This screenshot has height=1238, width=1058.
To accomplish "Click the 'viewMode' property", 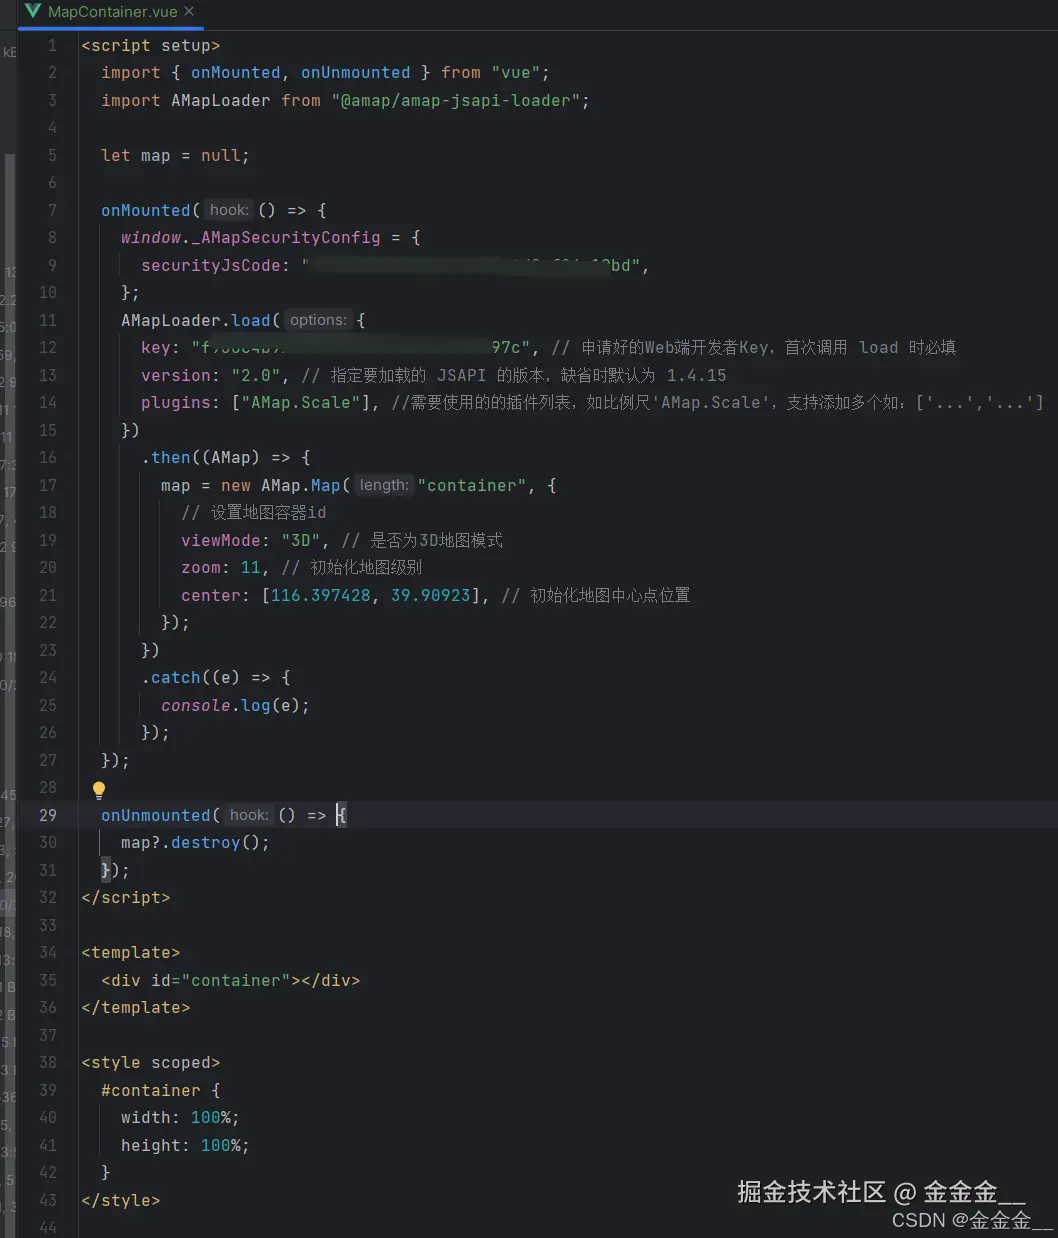I will (x=221, y=540).
